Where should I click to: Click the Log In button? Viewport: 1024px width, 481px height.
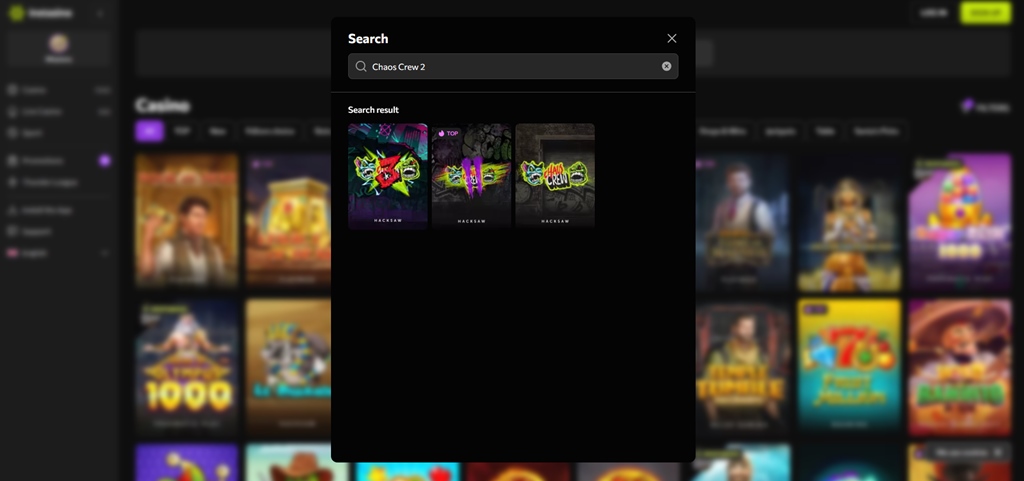[934, 13]
